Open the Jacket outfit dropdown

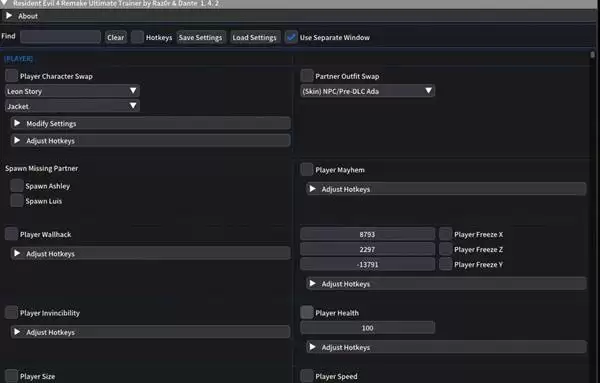pos(72,106)
